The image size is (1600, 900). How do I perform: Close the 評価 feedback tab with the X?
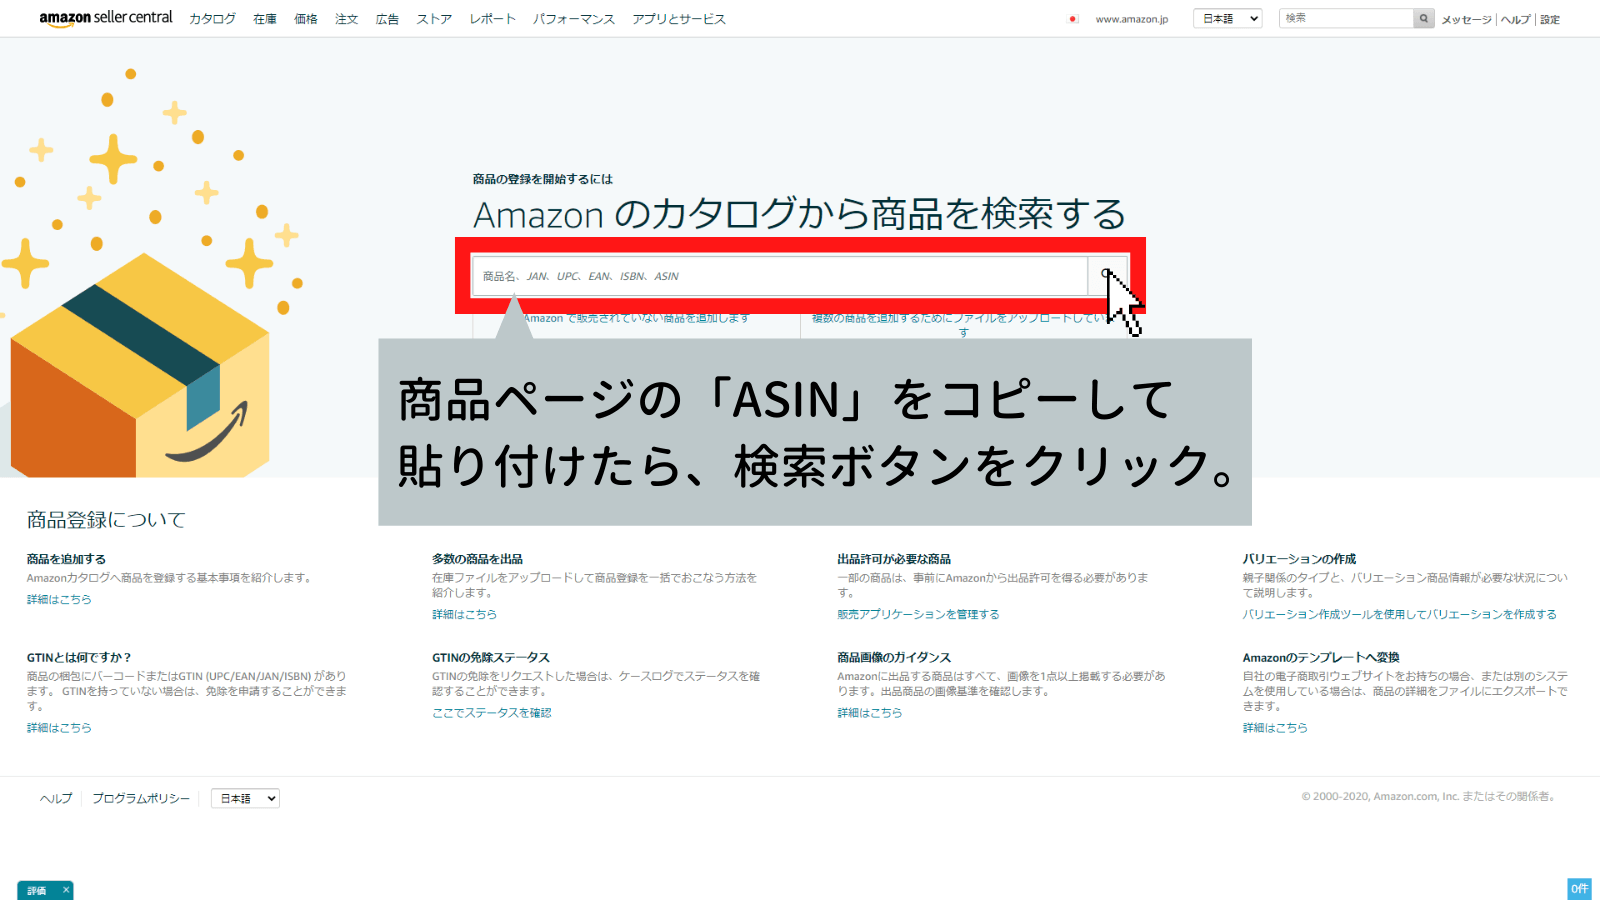[66, 890]
